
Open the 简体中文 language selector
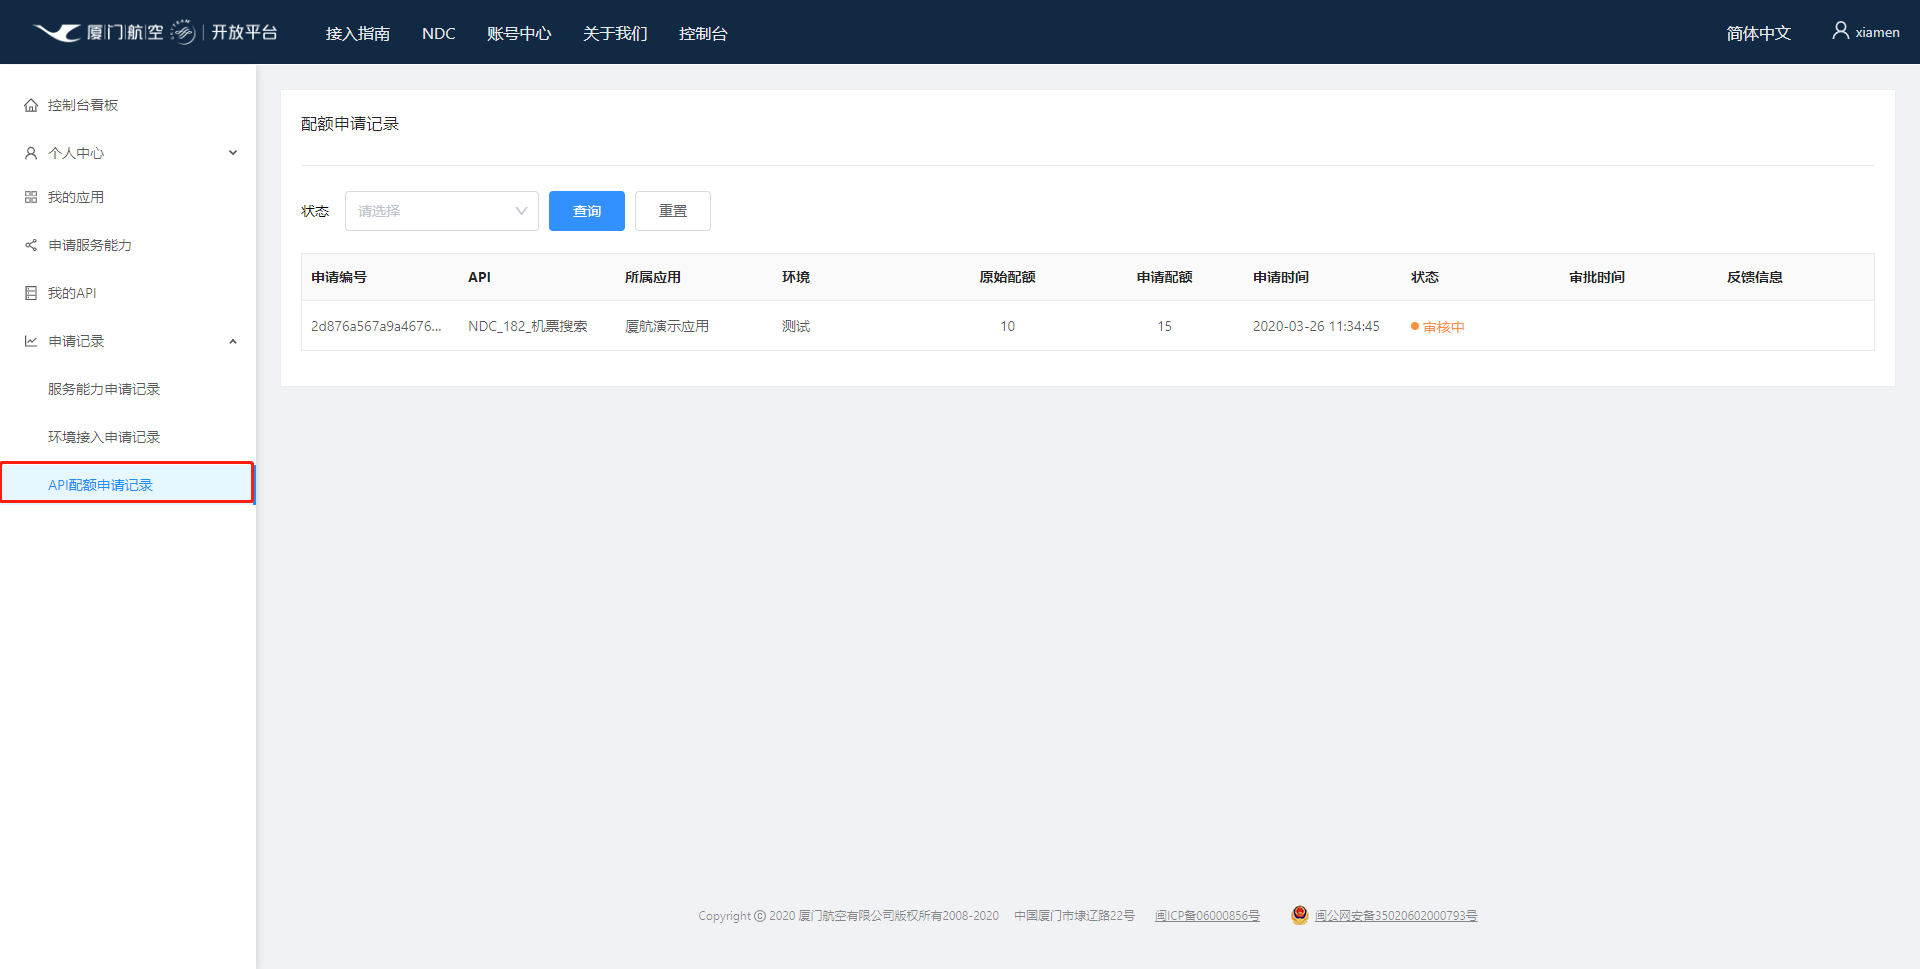(1758, 33)
